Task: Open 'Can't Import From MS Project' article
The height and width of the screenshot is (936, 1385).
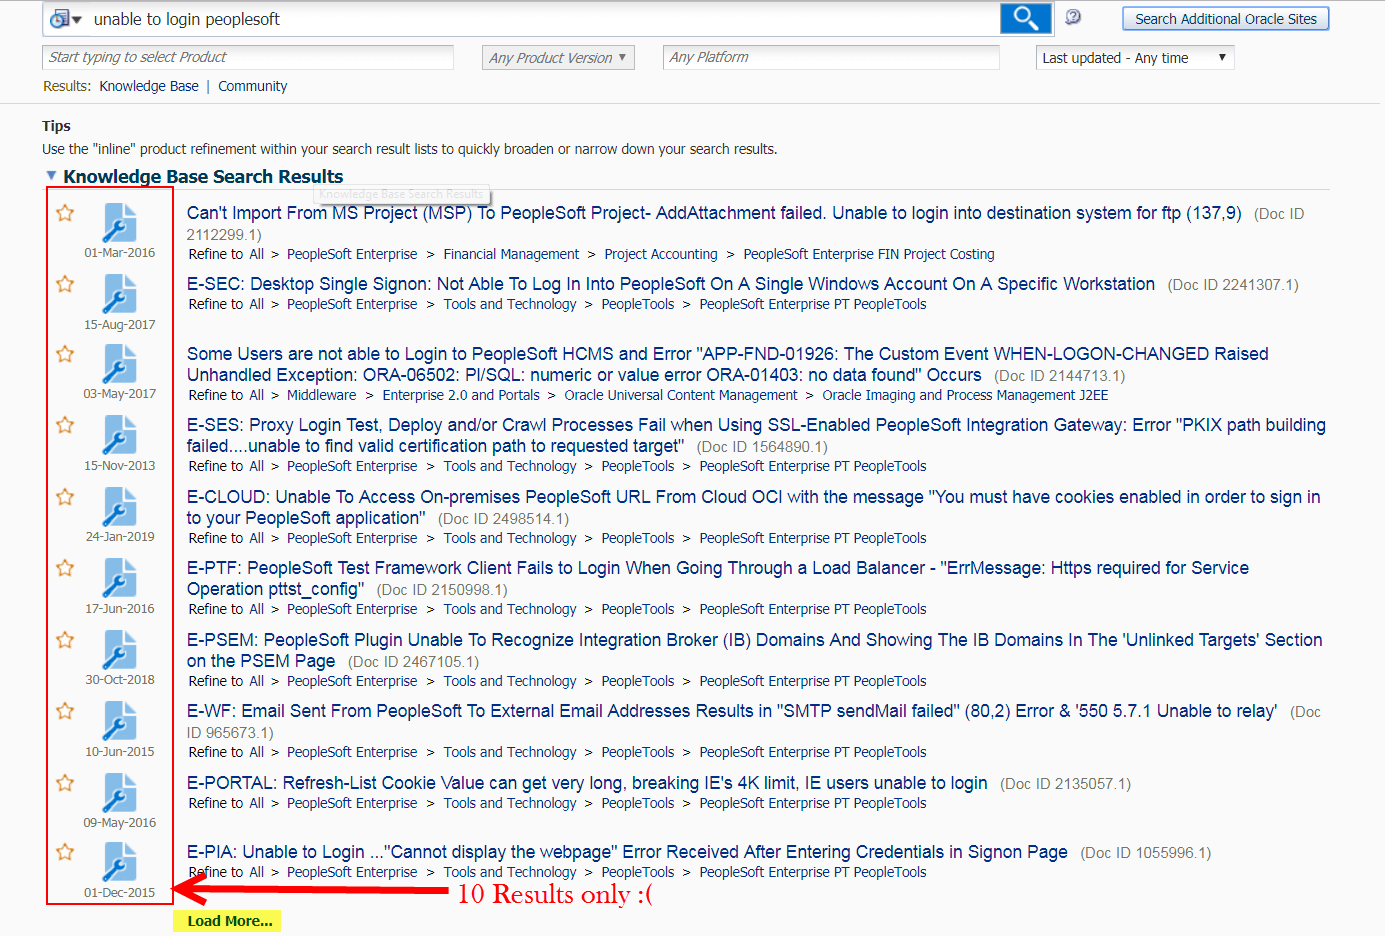Action: [x=714, y=213]
